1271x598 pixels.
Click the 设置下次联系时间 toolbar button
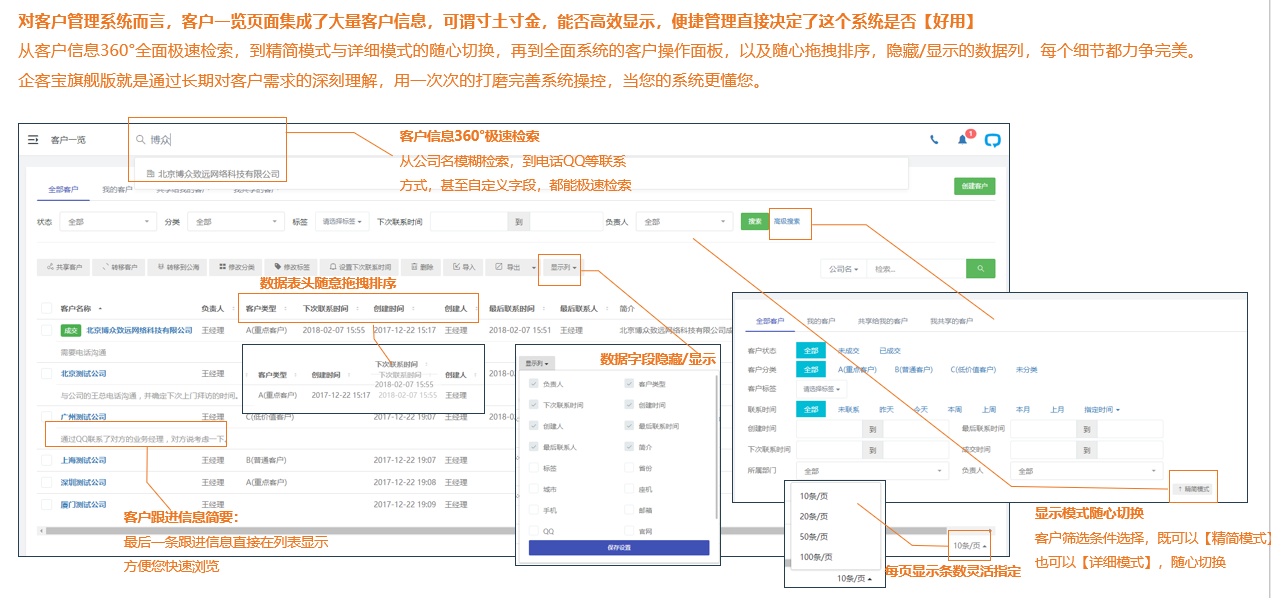click(360, 267)
